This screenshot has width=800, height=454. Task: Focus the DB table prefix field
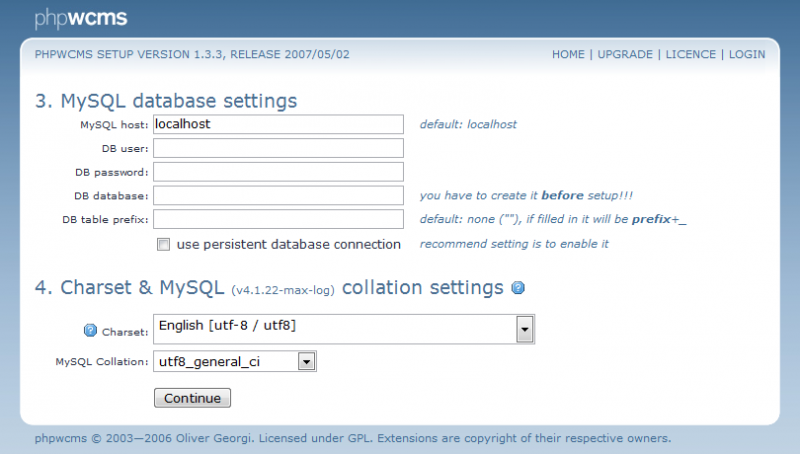[x=278, y=219]
